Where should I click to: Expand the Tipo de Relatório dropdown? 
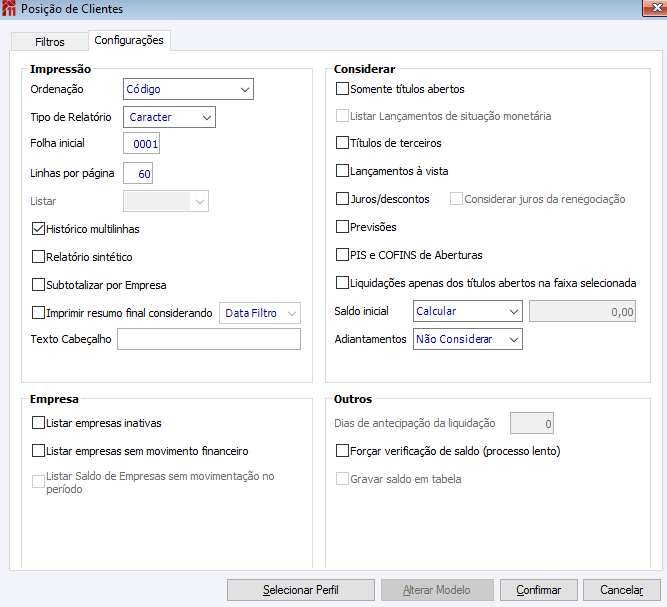coord(169,117)
